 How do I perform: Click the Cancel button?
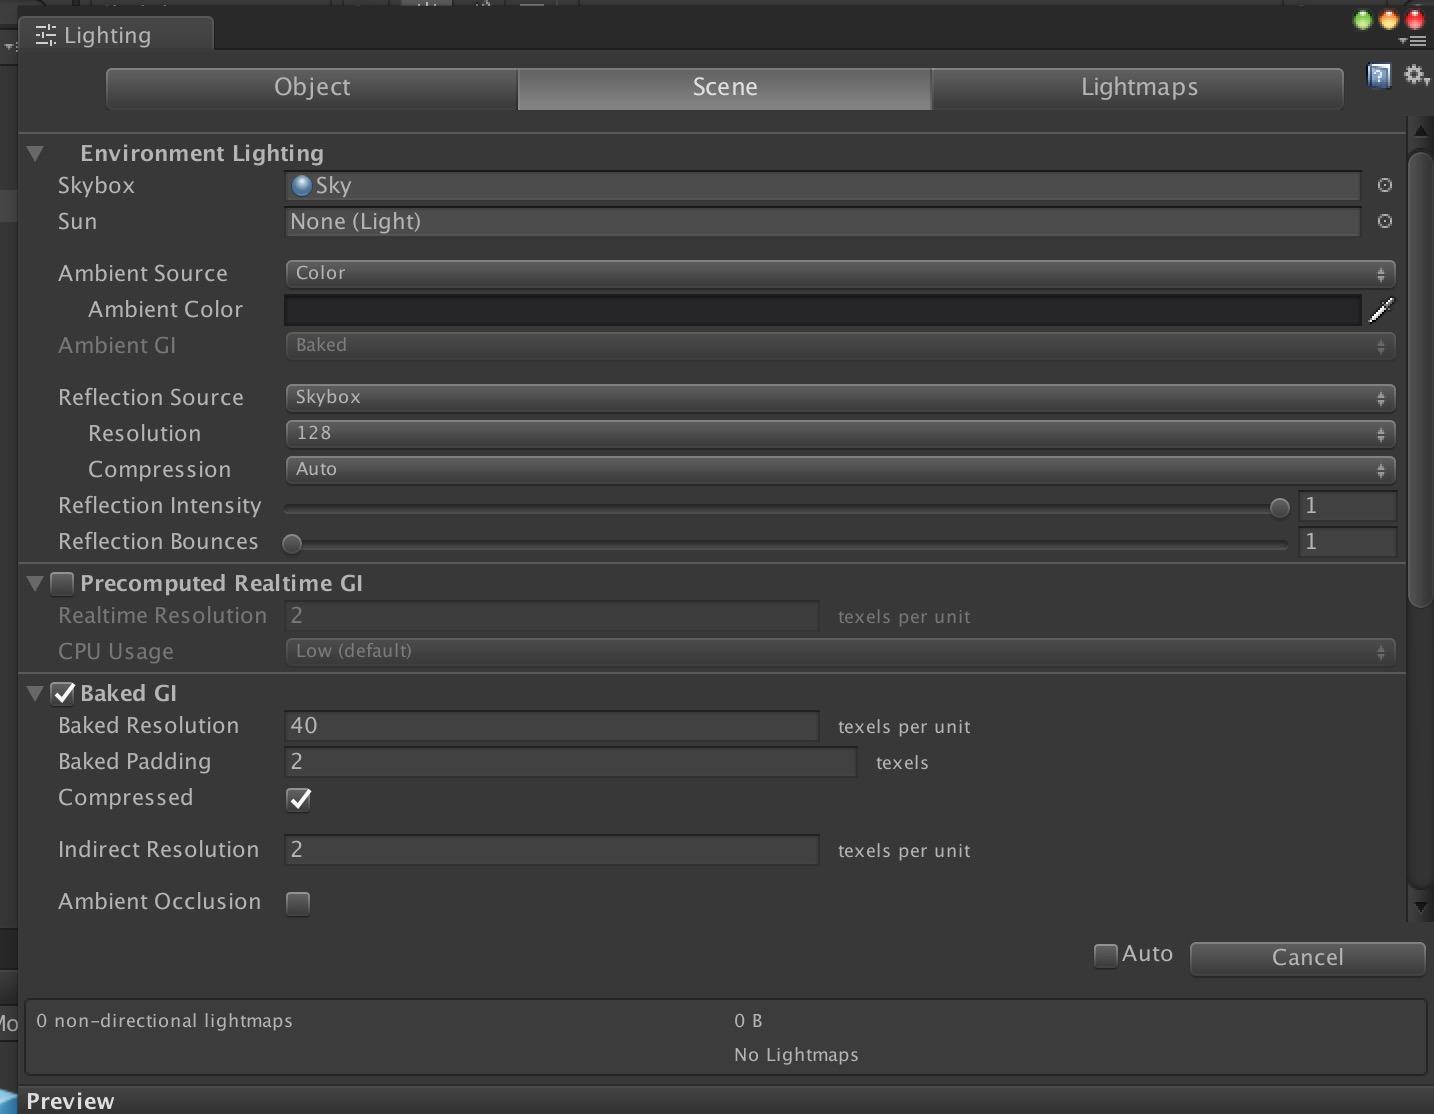pos(1307,958)
